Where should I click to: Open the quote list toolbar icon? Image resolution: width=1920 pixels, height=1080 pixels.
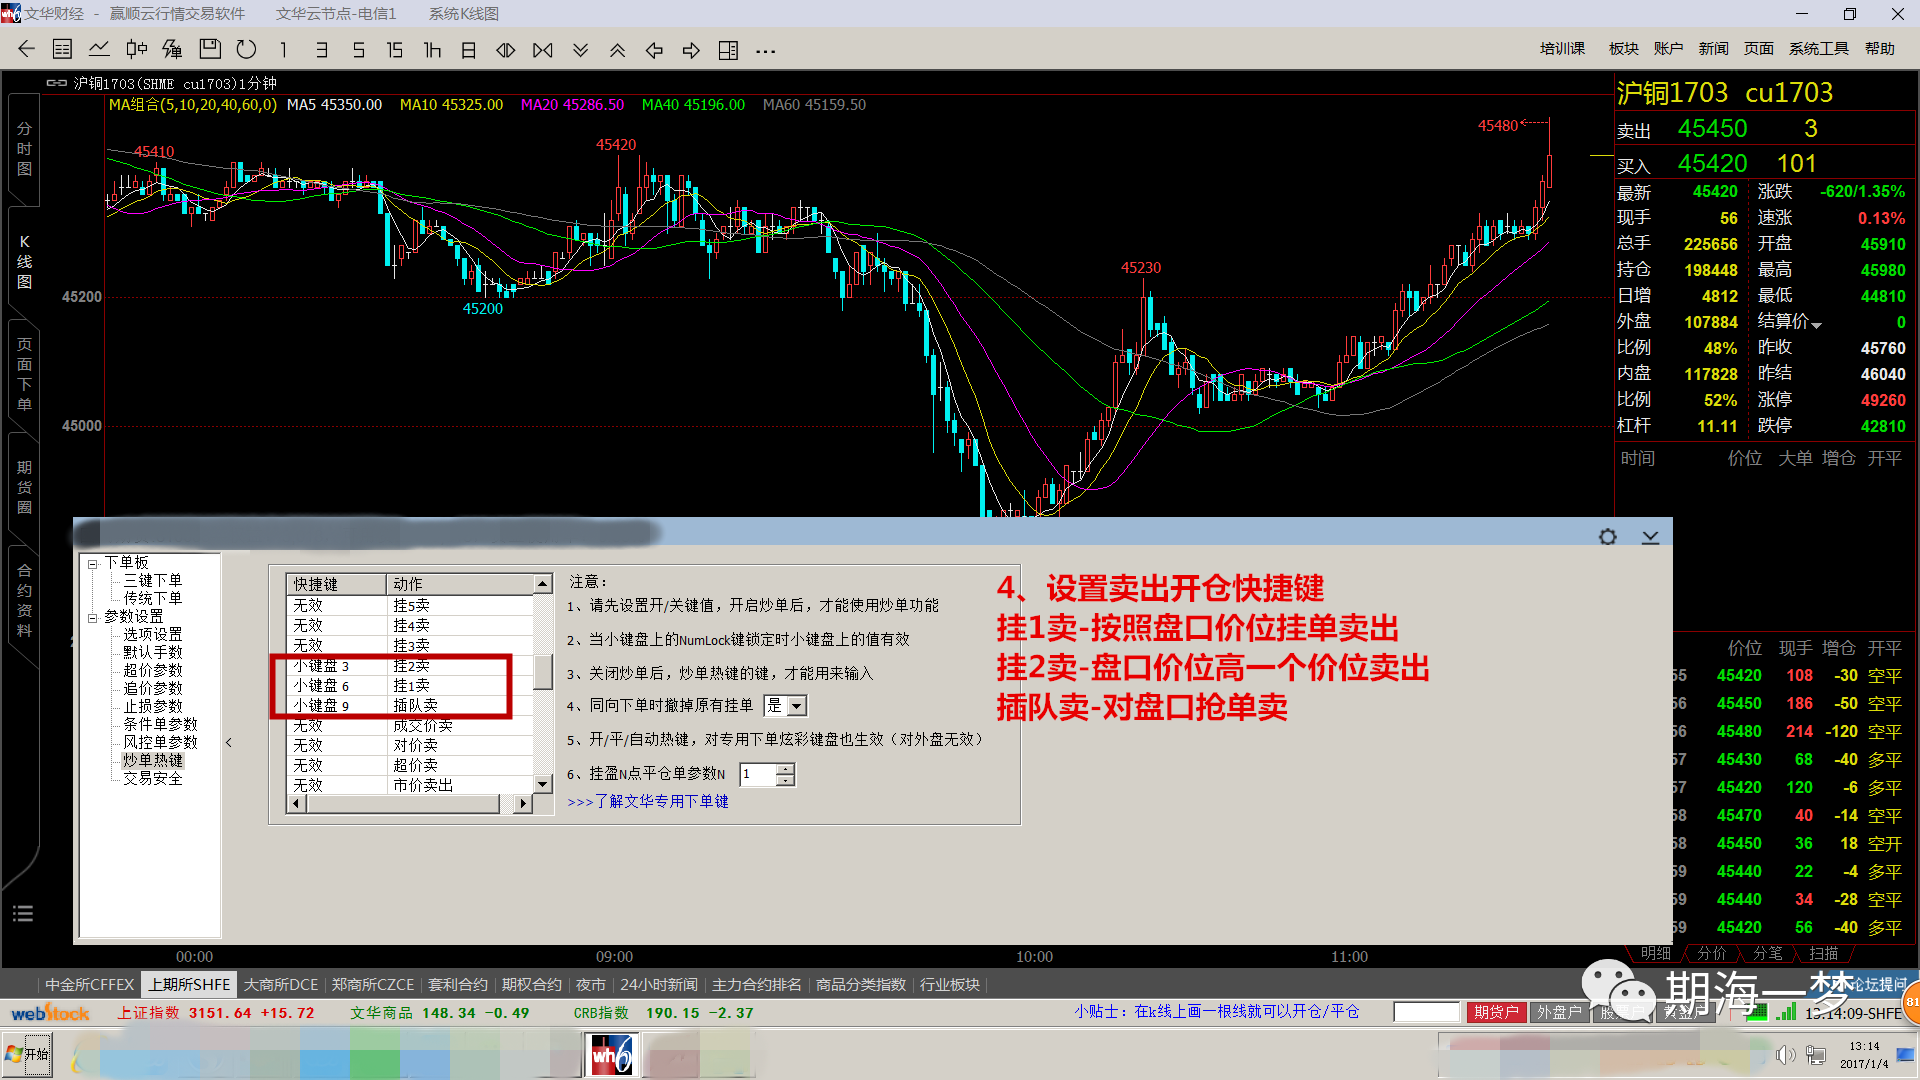[62, 50]
